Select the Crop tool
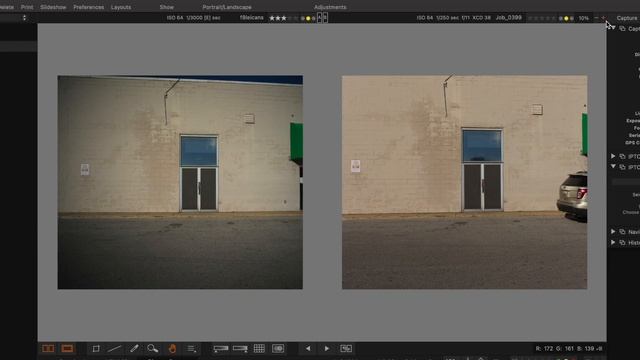The image size is (640, 360). (96, 349)
